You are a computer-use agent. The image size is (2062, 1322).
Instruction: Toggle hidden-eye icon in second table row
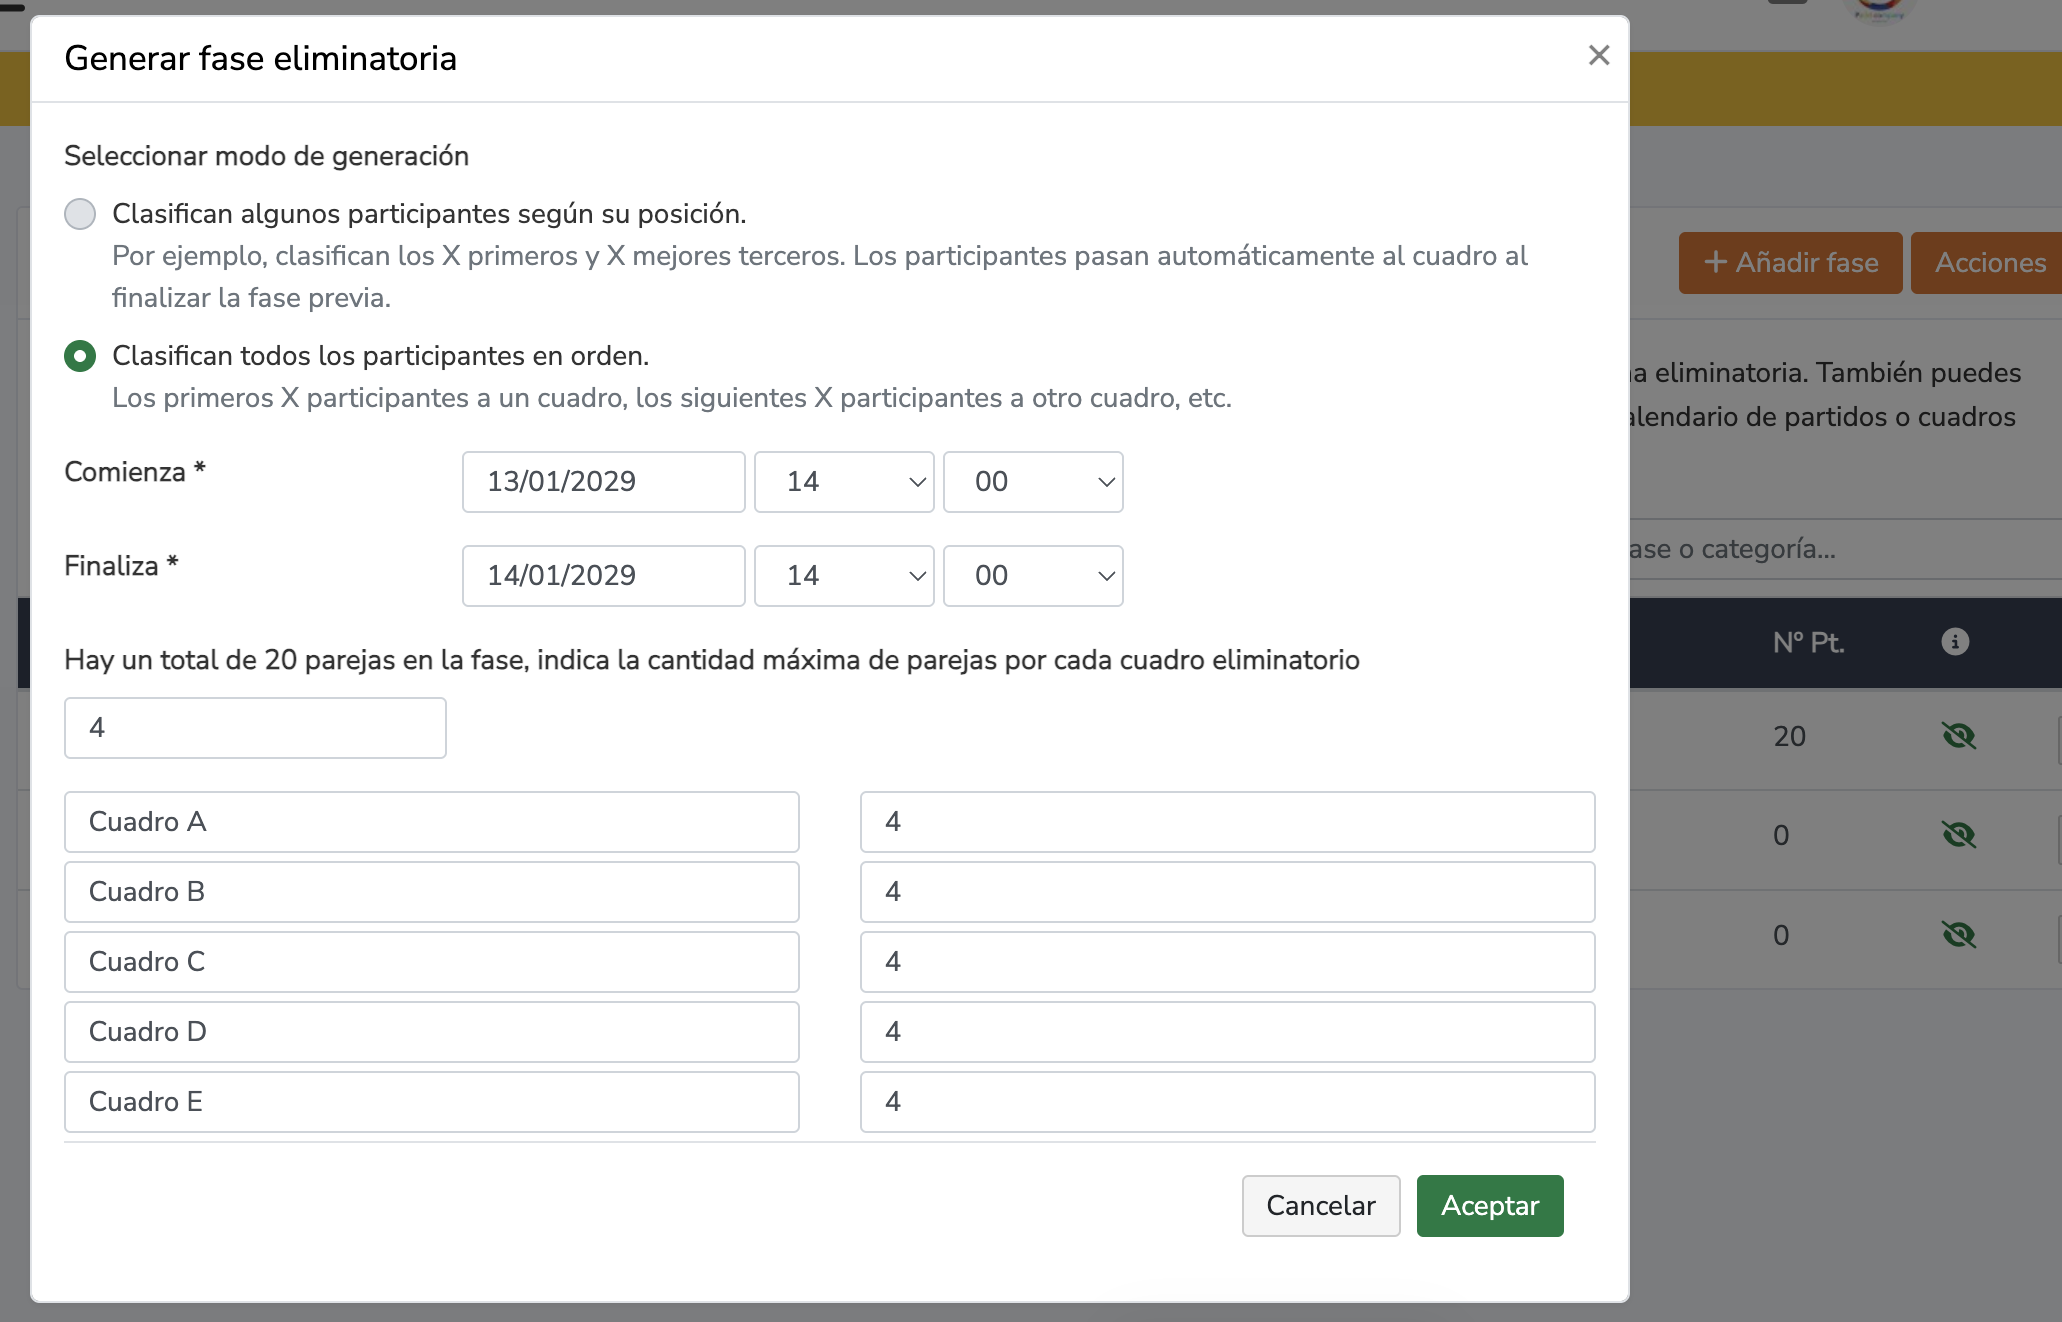point(1958,835)
